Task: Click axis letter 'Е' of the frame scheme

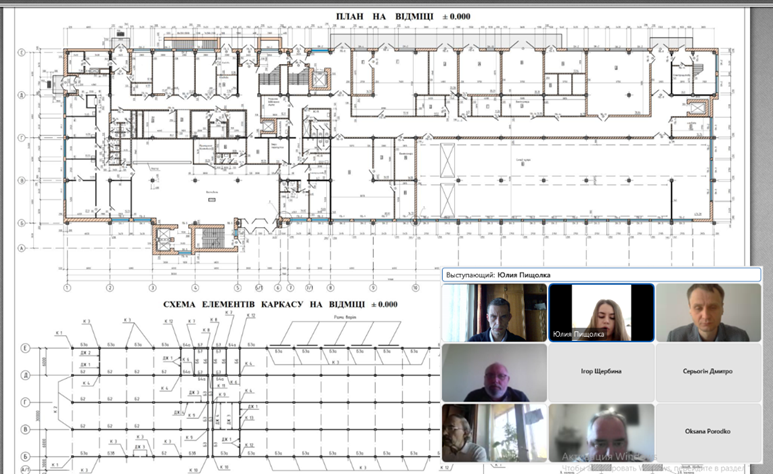Action: point(25,348)
